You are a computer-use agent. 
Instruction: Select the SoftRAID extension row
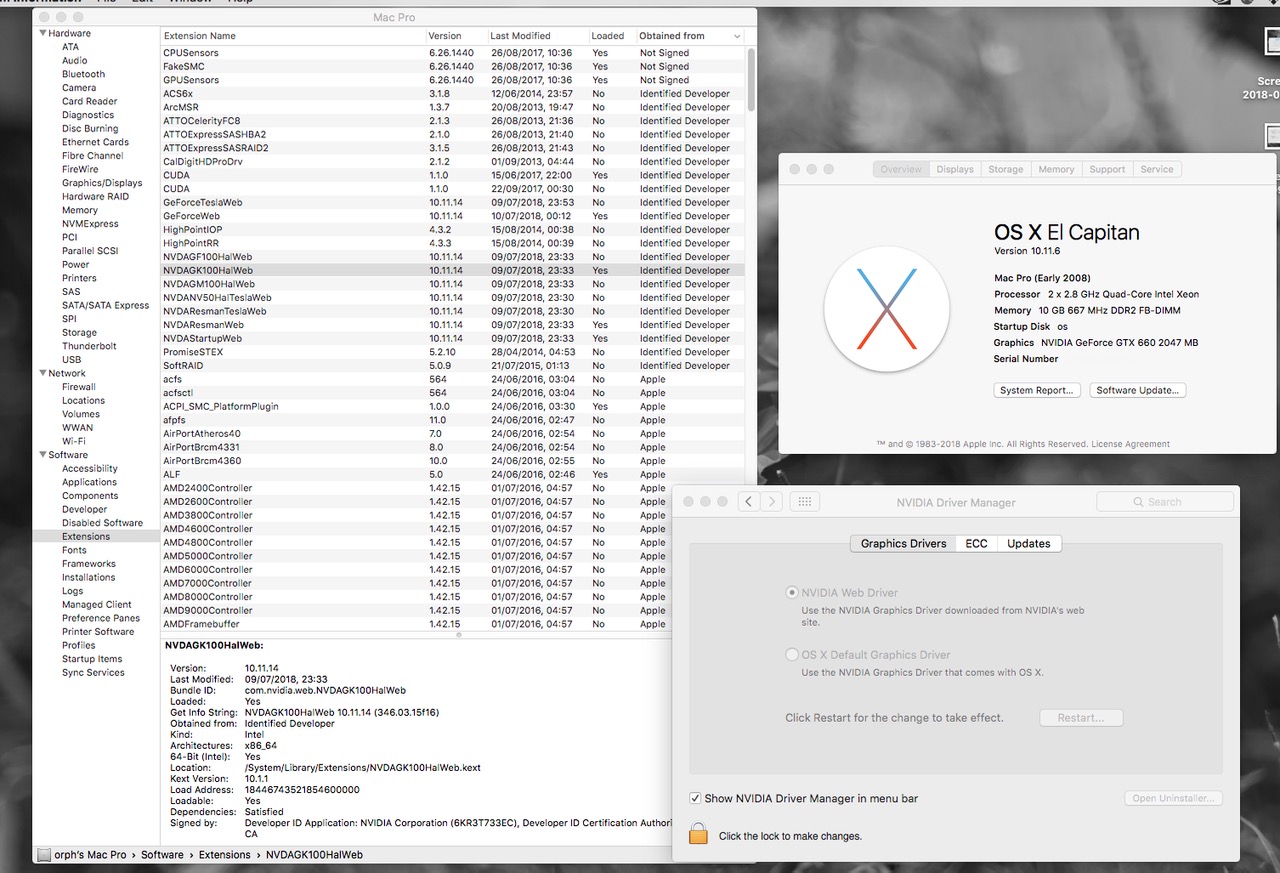tap(453, 366)
